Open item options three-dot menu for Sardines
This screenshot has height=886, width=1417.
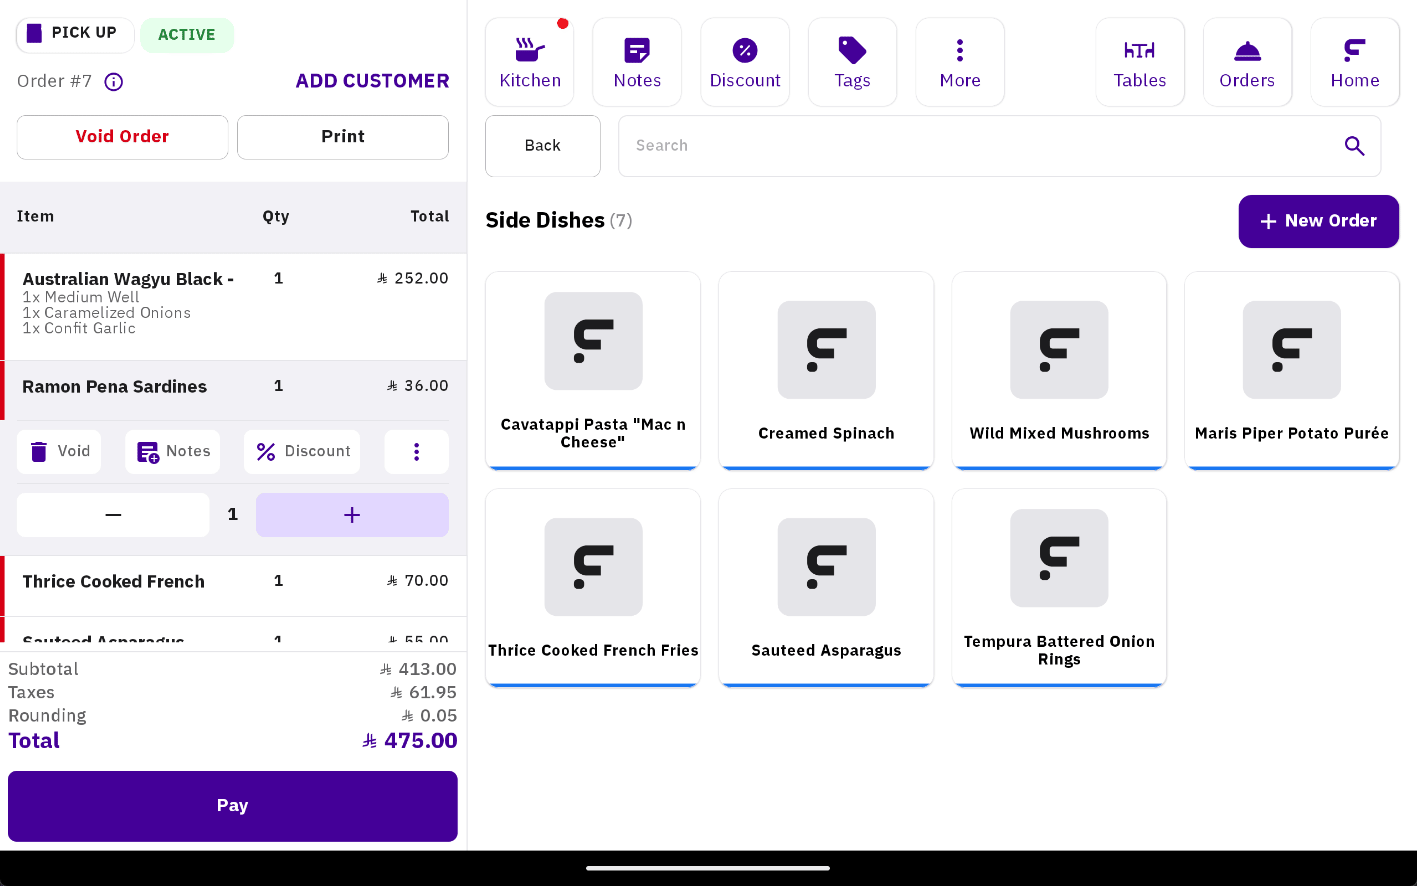416,452
